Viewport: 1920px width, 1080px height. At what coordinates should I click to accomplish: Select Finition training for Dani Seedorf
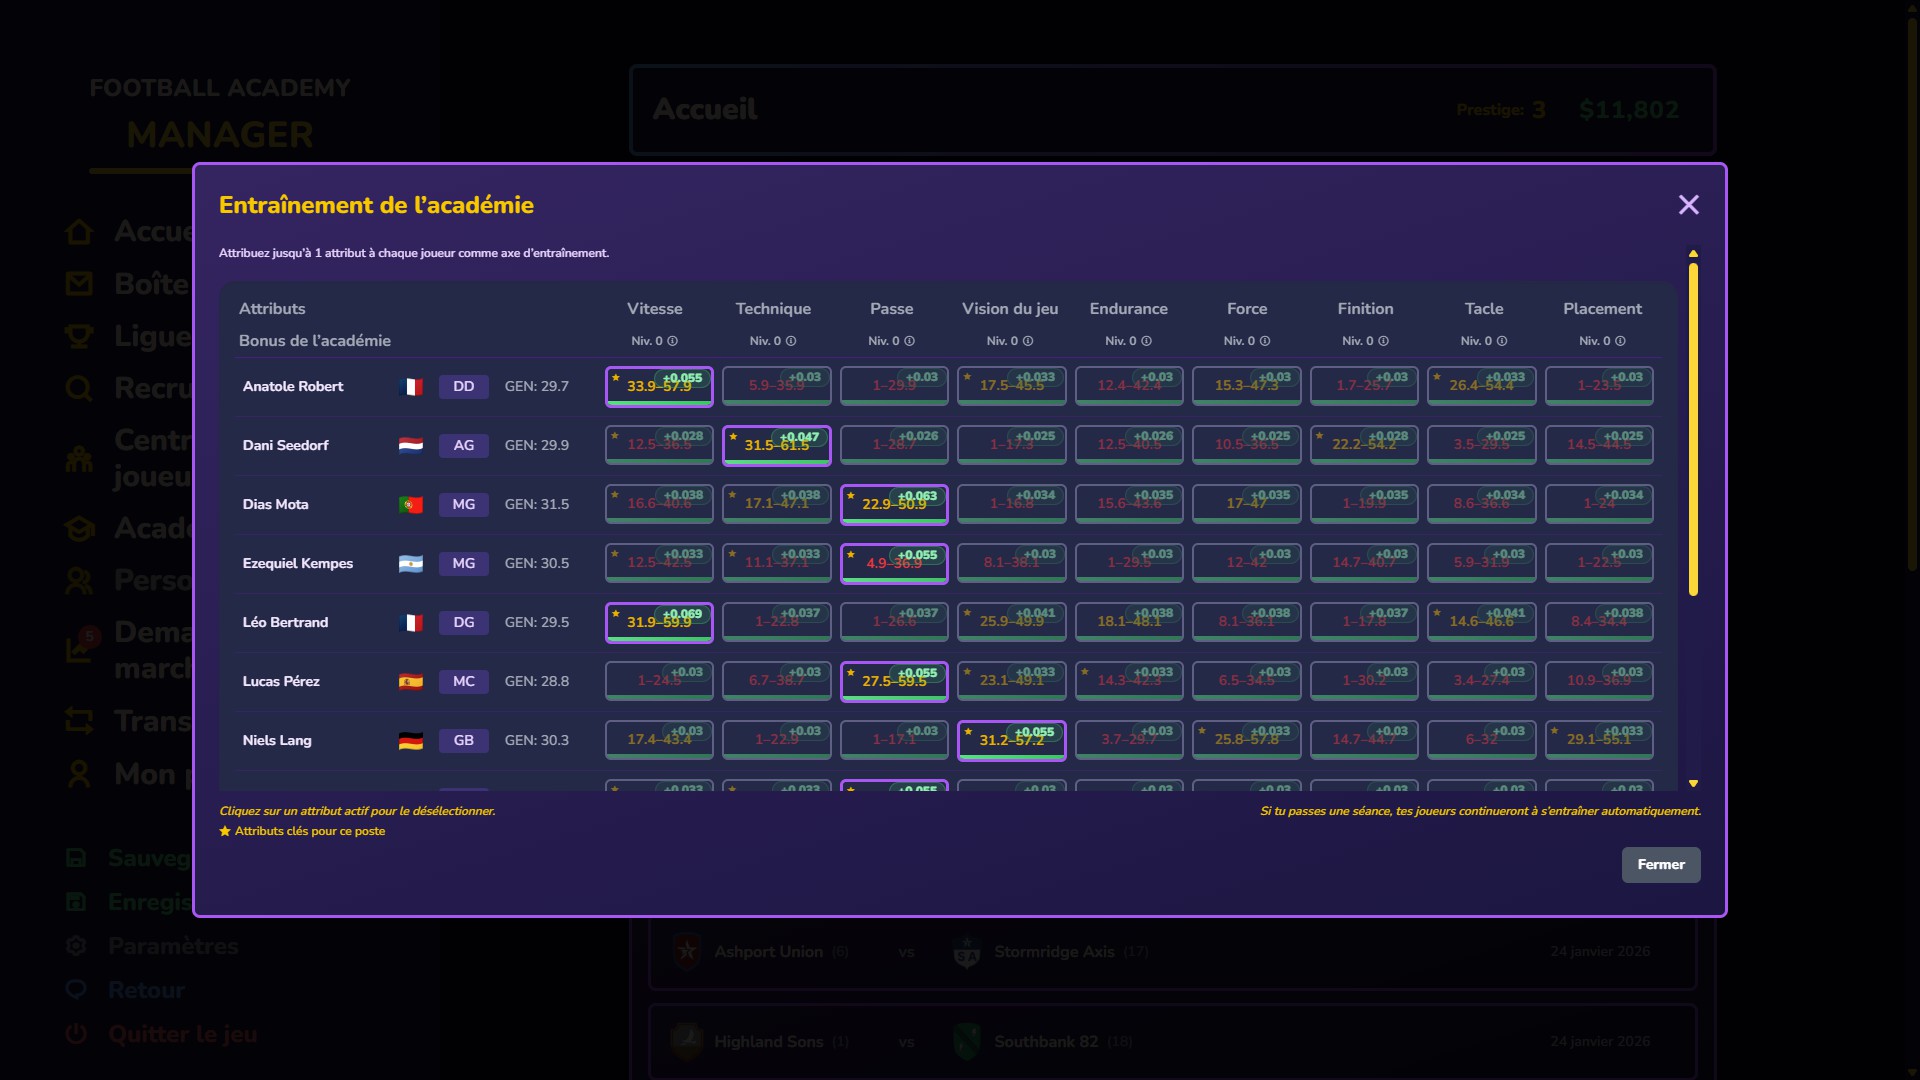[x=1364, y=445]
